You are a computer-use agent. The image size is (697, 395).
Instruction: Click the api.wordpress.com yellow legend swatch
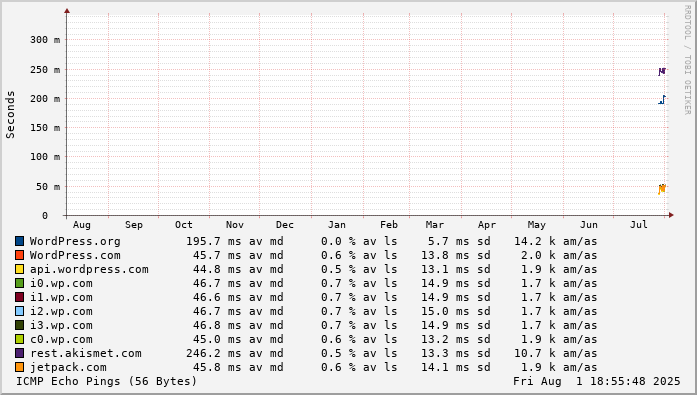tap(19, 269)
